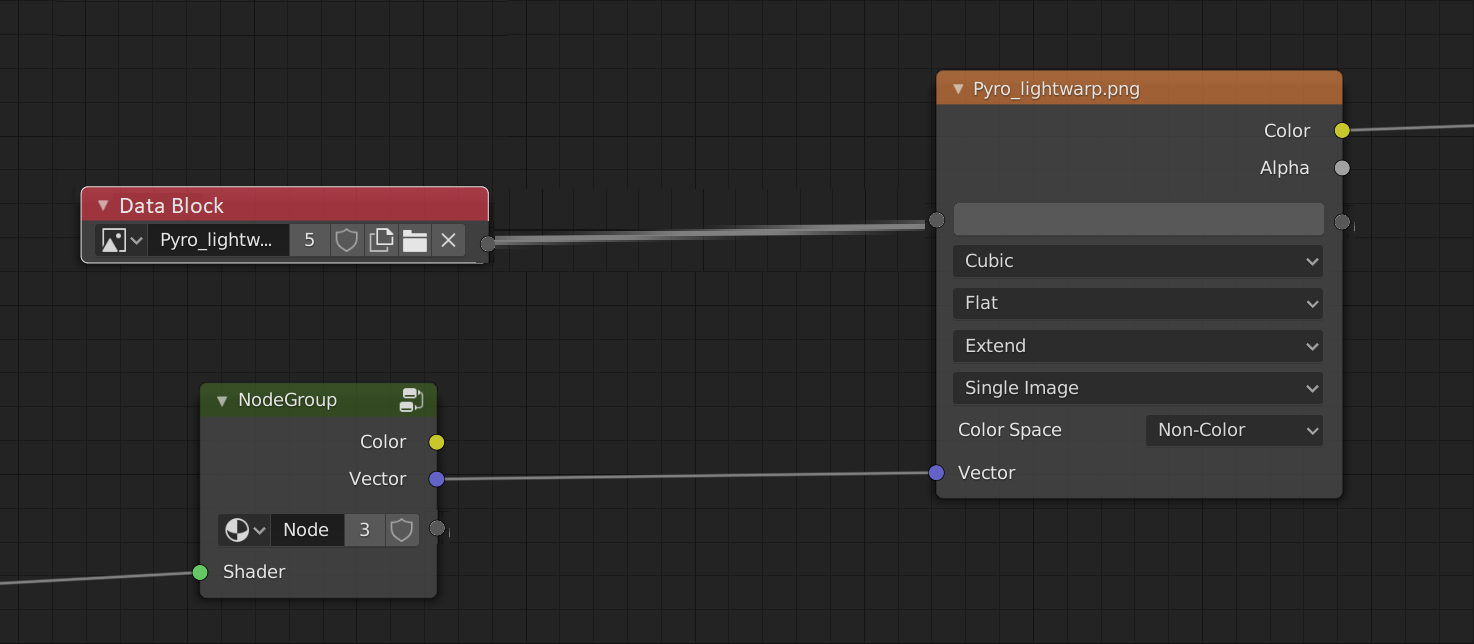
Task: Edit the Pyro_lightw... image name field
Action: tap(219, 240)
